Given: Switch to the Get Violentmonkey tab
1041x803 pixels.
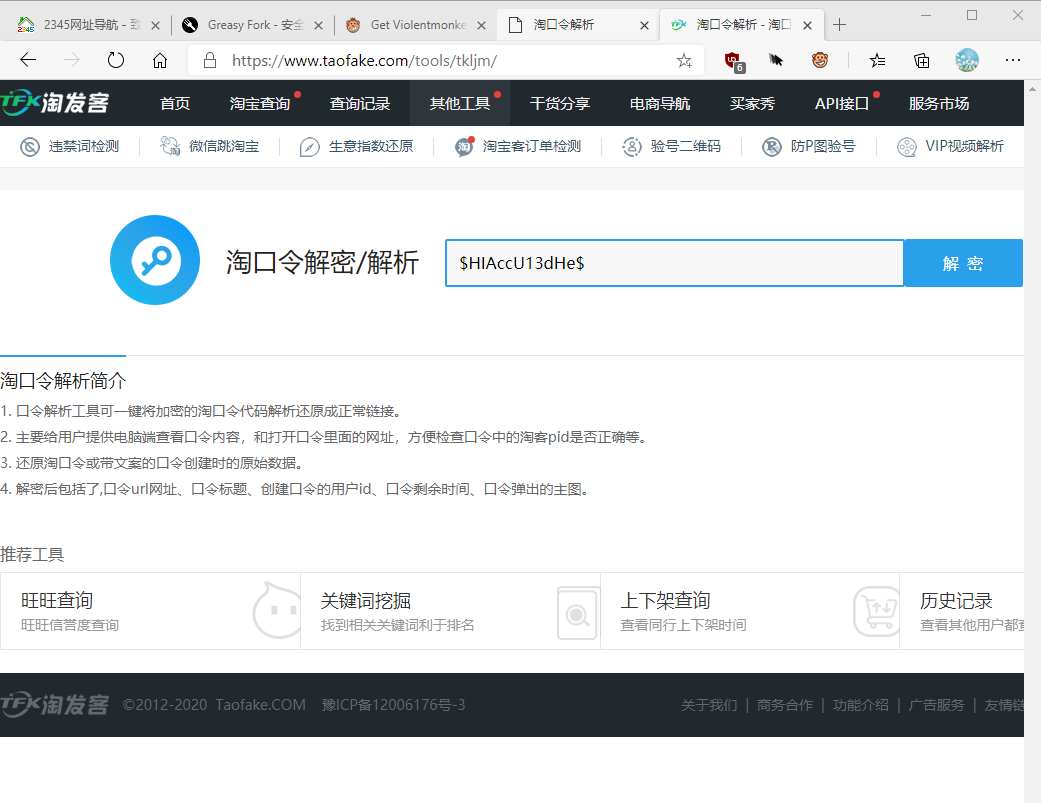Looking at the screenshot, I should [415, 25].
